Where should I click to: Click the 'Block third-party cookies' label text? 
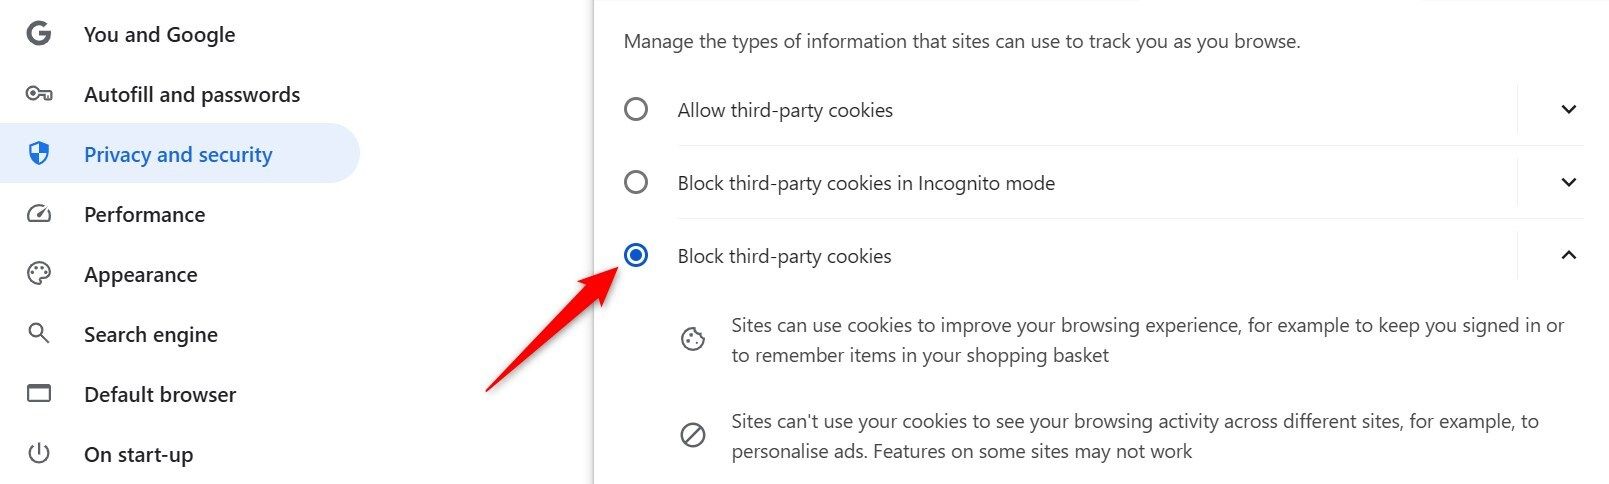[x=784, y=256]
